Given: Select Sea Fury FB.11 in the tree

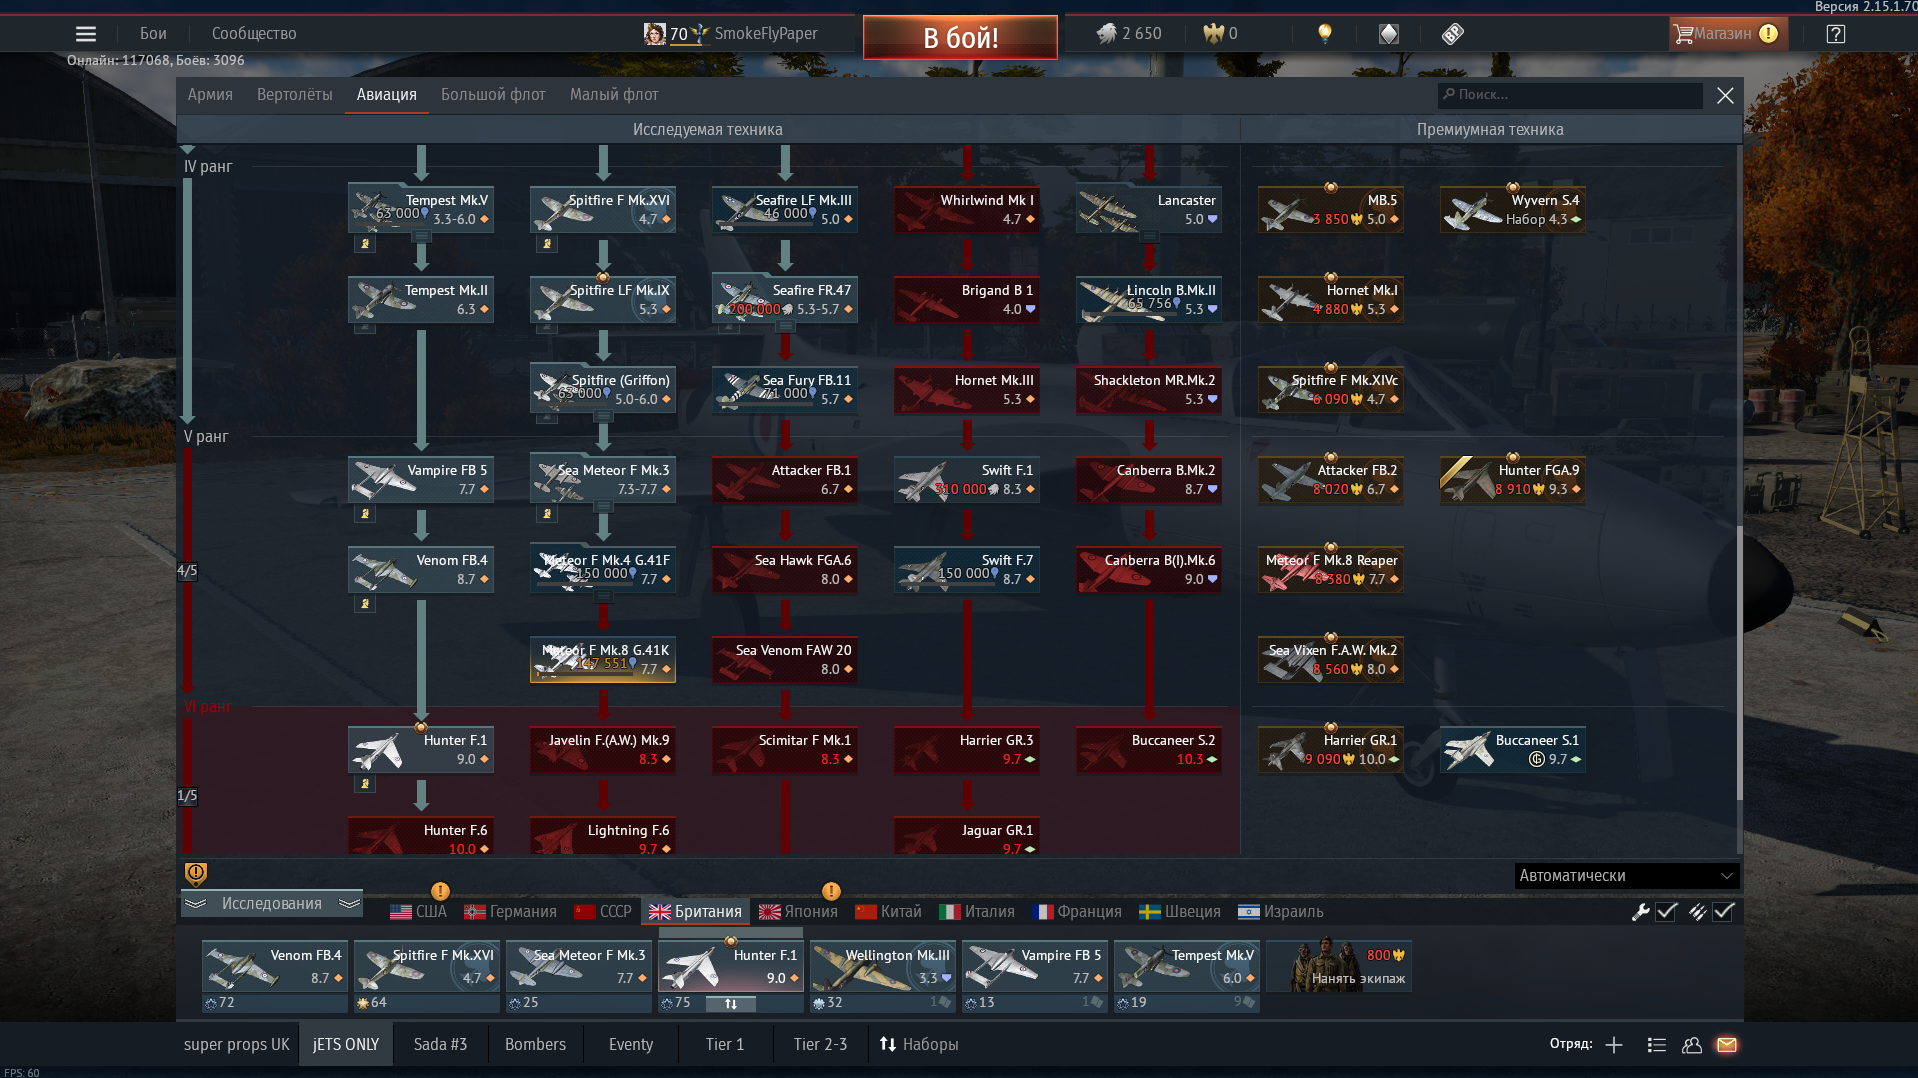Looking at the screenshot, I should (785, 389).
